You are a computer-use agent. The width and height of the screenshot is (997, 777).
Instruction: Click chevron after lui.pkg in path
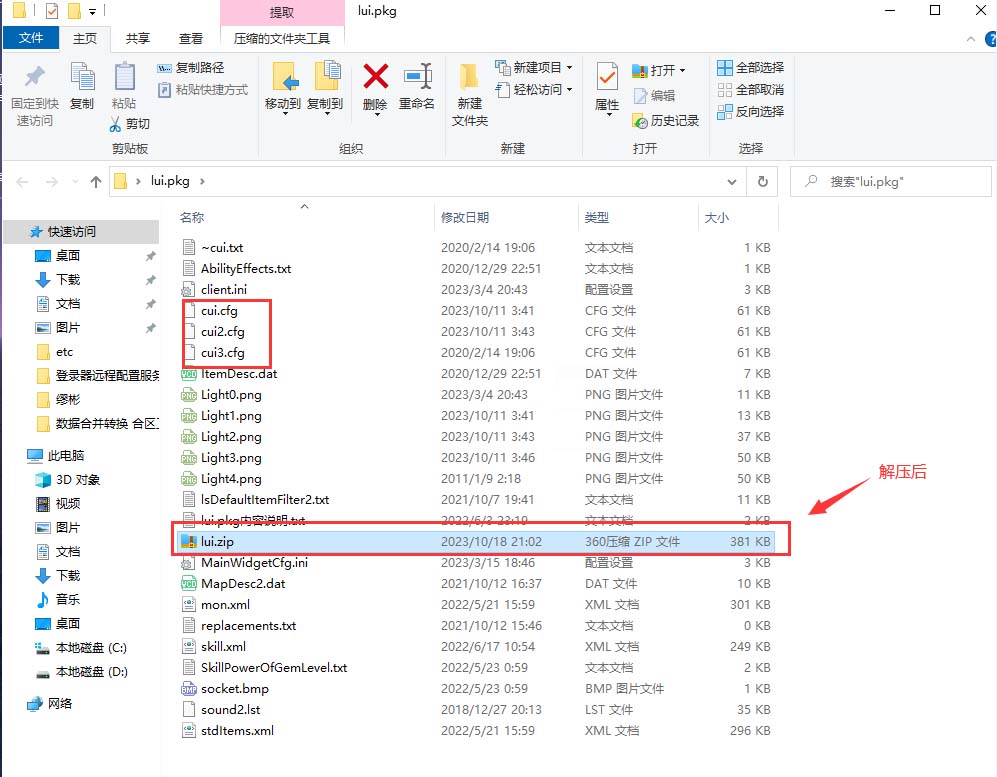tap(202, 181)
